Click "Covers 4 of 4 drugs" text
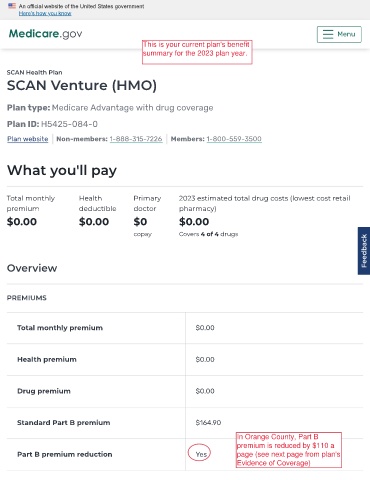370x480 pixels. tap(208, 234)
